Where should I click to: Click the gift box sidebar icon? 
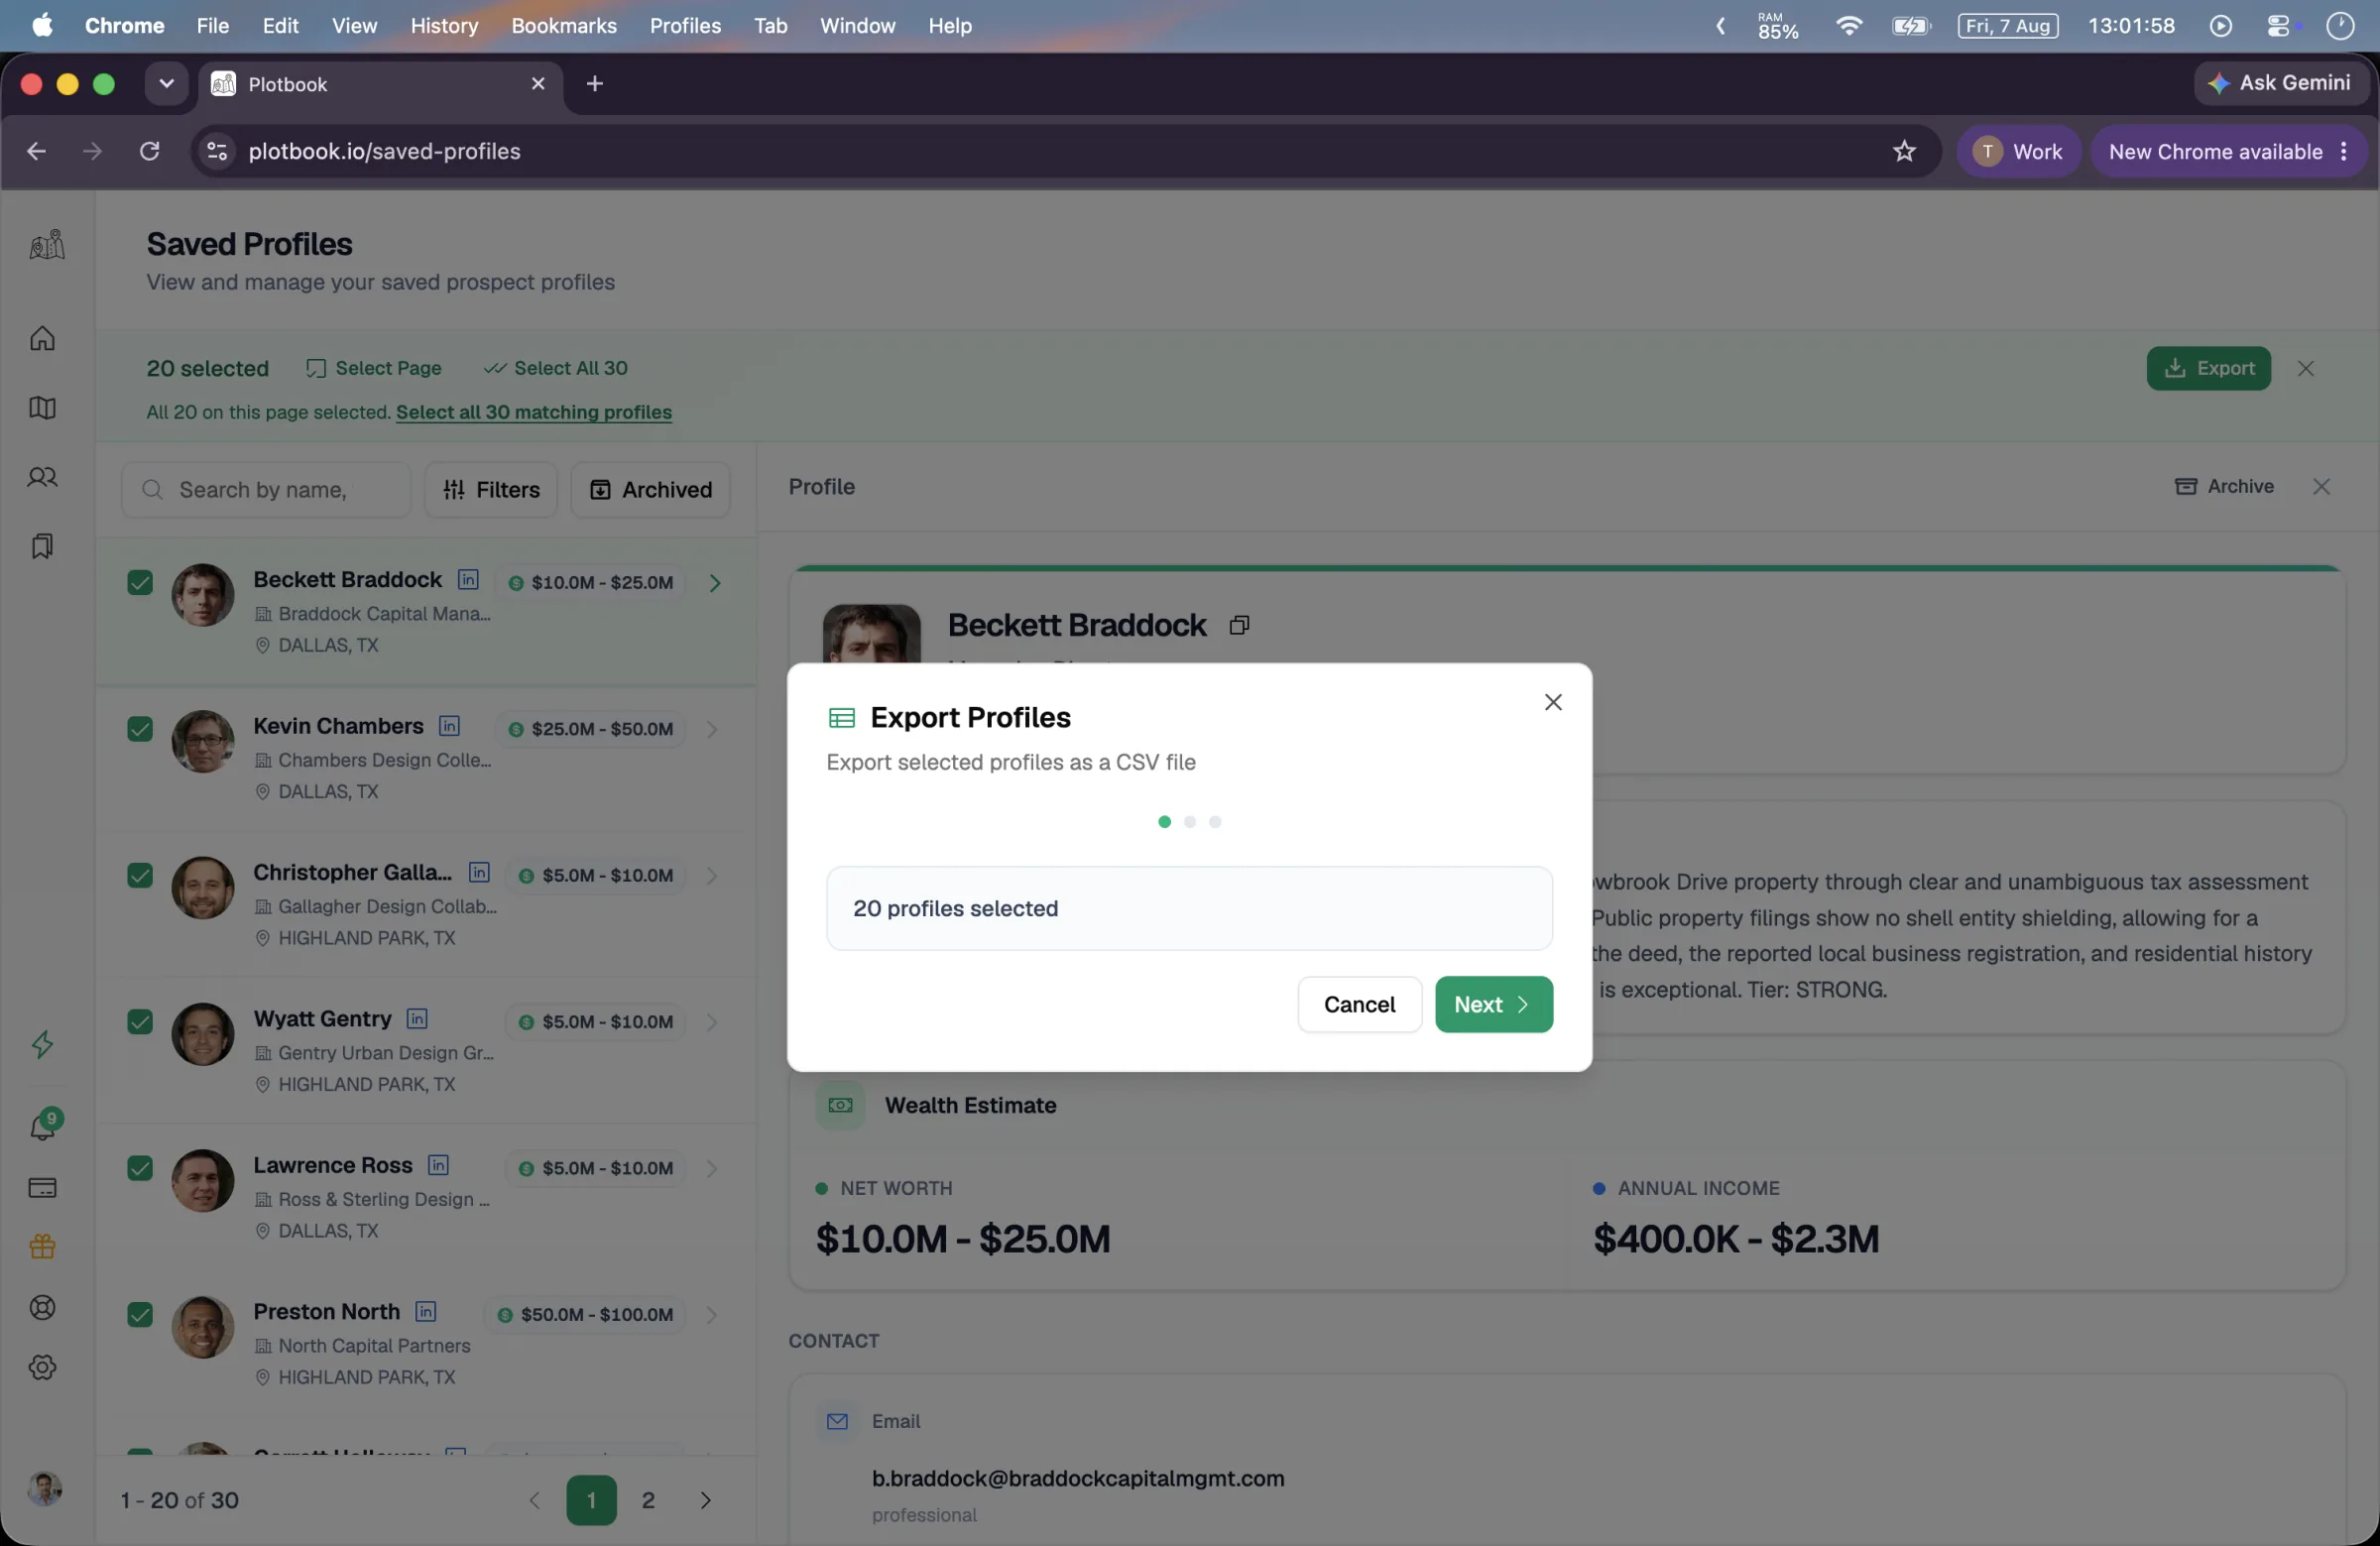[x=42, y=1247]
